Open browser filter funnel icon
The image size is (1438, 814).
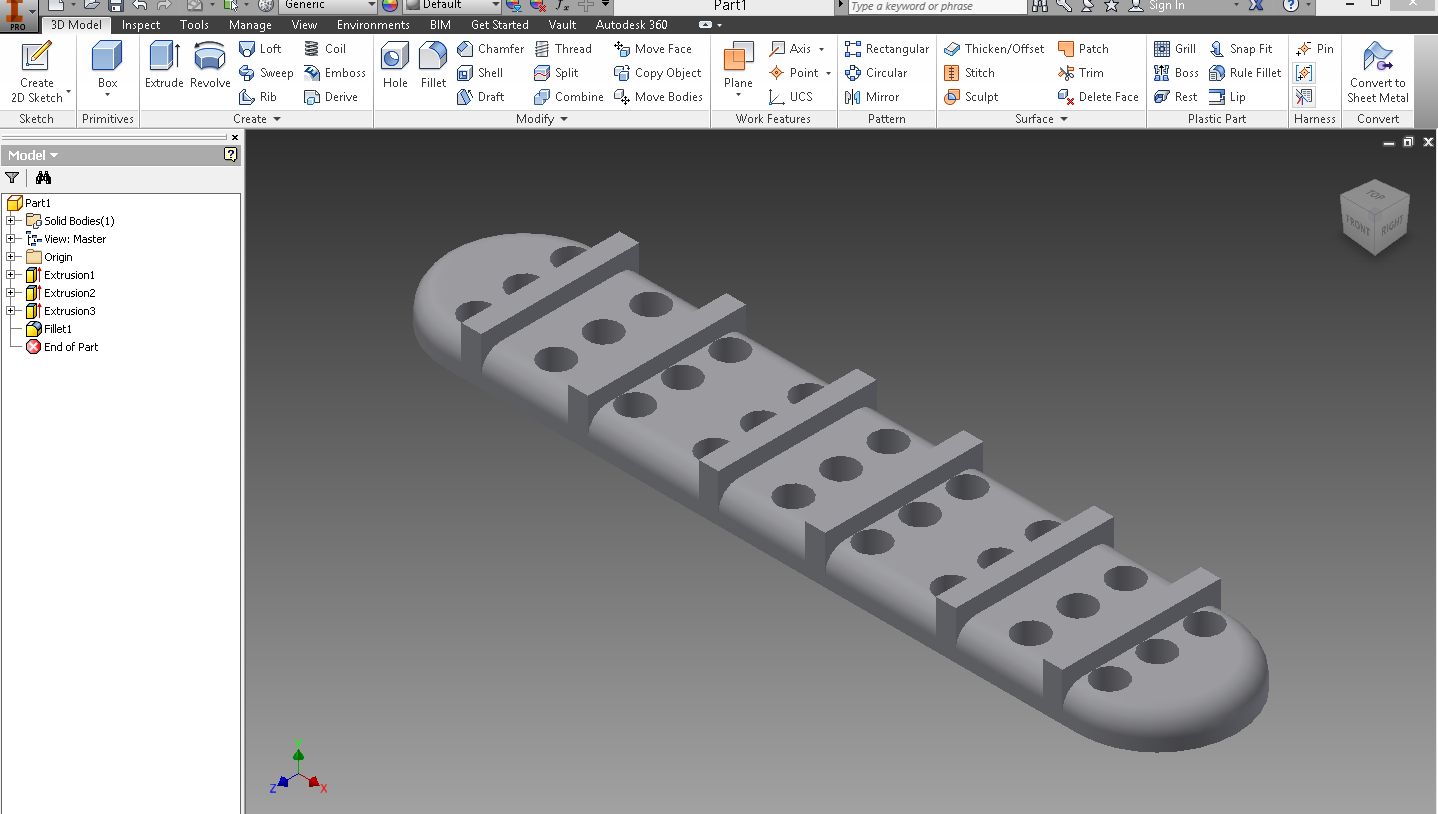coord(12,178)
